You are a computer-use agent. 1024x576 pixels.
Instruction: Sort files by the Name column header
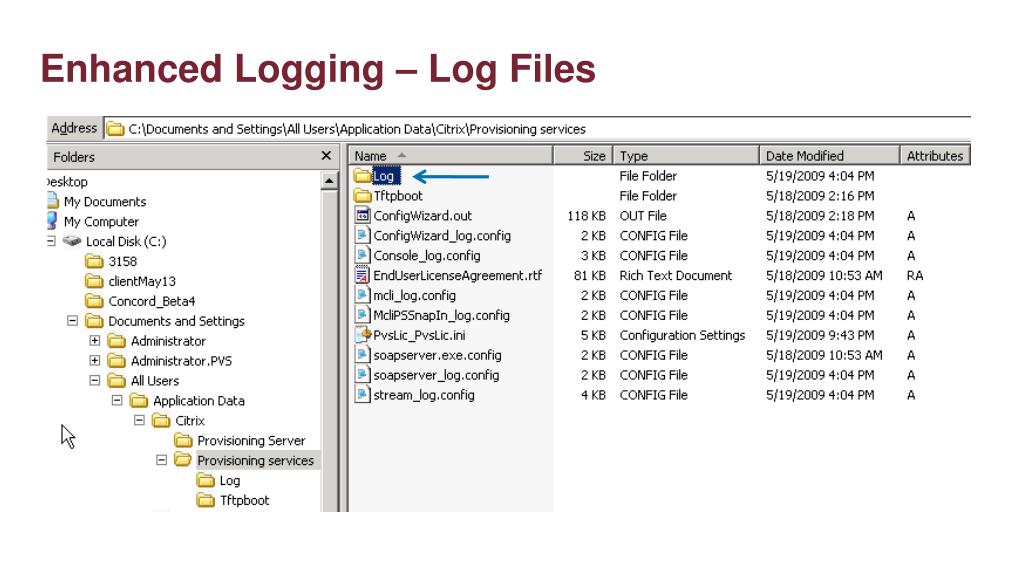370,156
